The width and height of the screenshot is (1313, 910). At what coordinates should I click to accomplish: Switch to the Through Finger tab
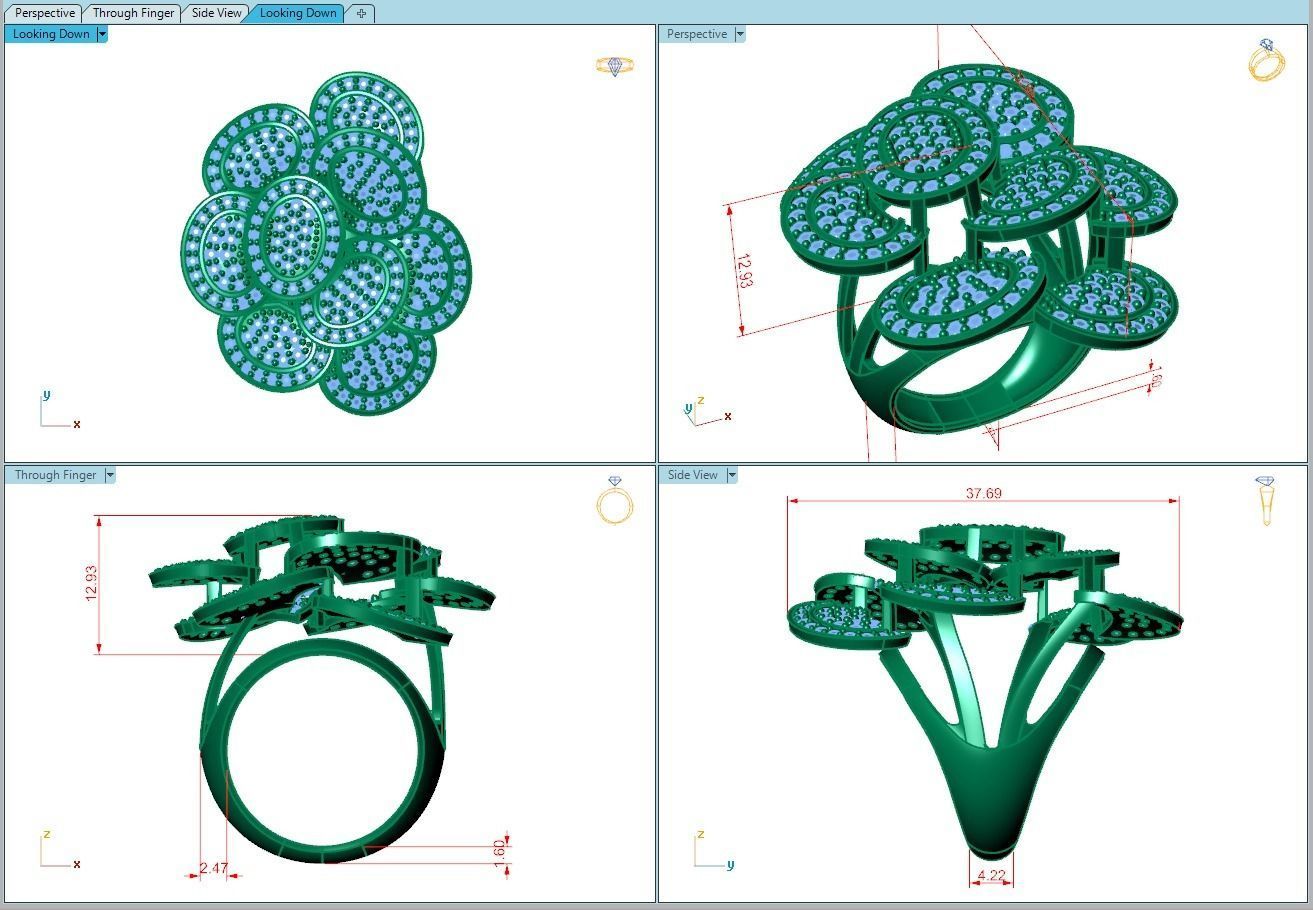point(133,13)
